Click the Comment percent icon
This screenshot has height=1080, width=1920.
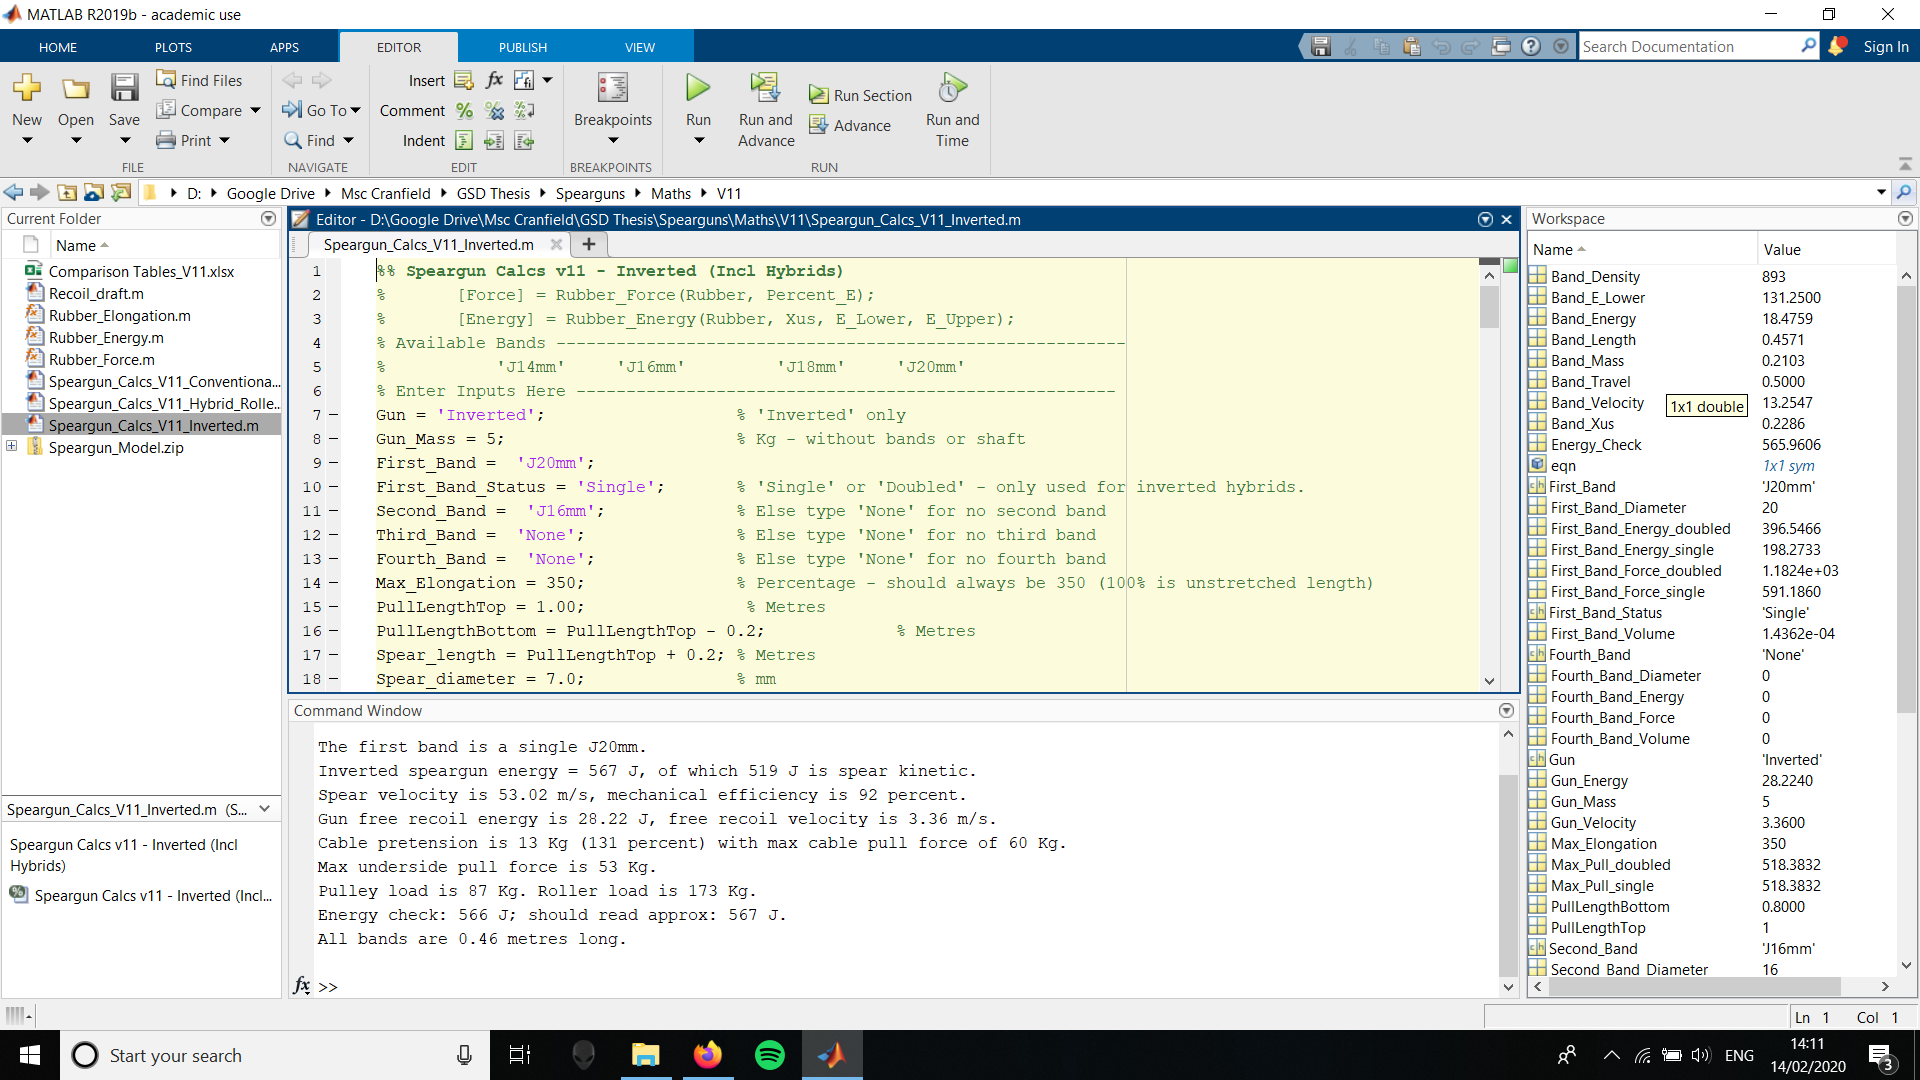464,111
